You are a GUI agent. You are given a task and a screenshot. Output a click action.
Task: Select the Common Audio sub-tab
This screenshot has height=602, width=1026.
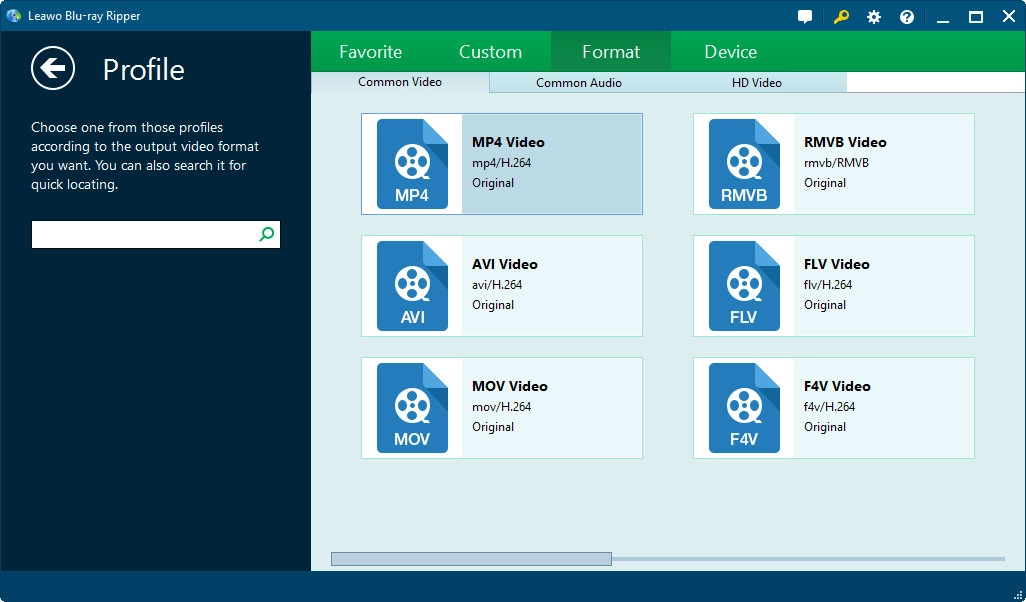(x=578, y=83)
